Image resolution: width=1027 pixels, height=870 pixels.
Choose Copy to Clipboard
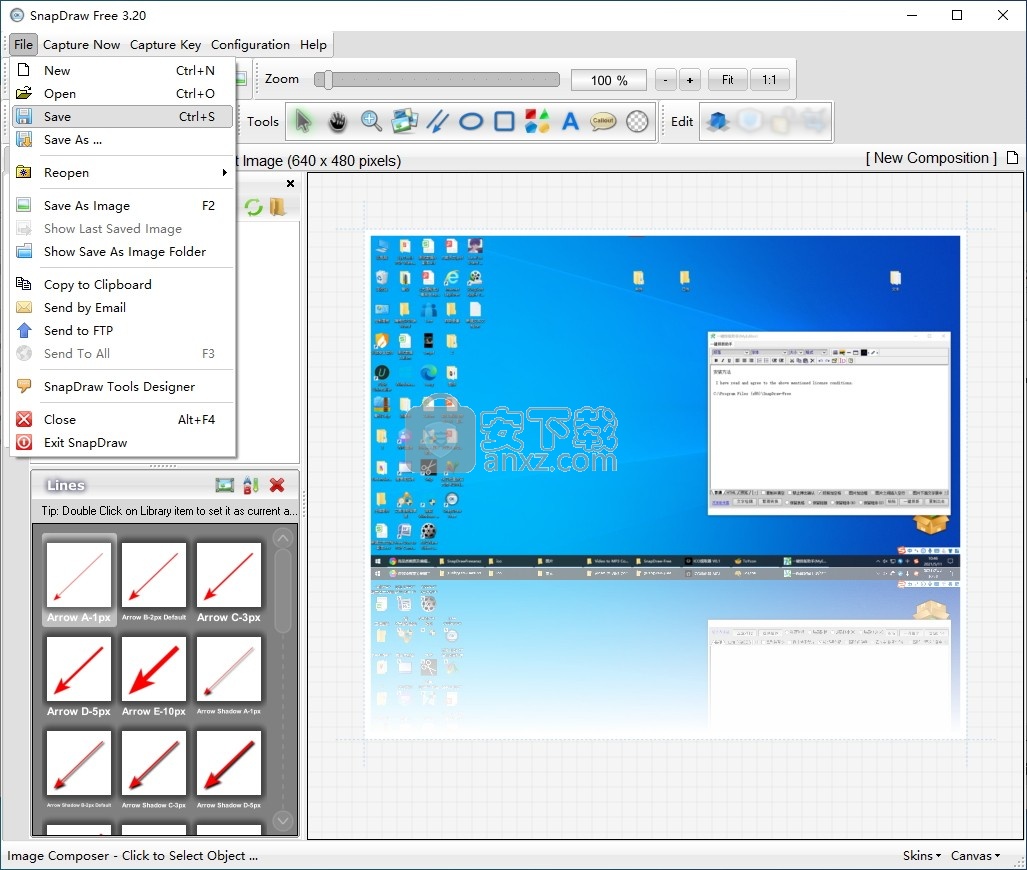(122, 284)
